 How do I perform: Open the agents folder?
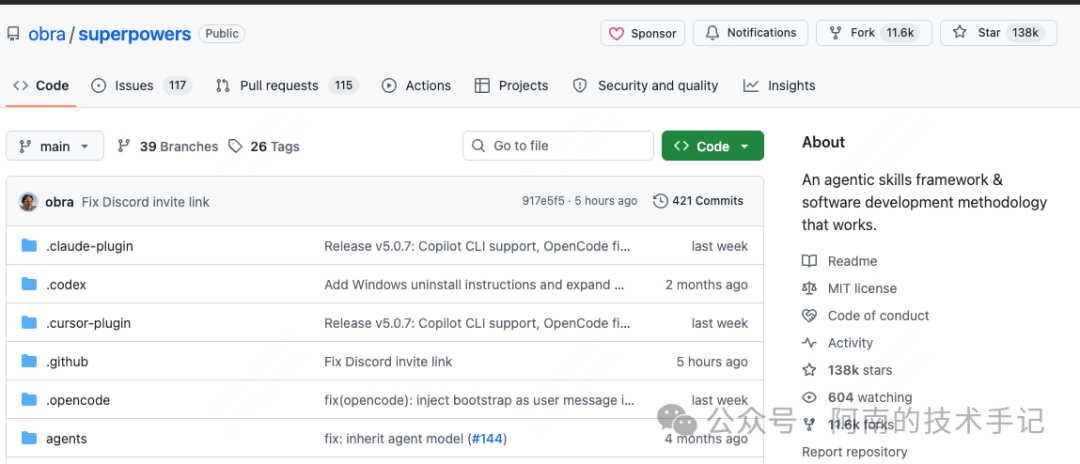pos(66,439)
